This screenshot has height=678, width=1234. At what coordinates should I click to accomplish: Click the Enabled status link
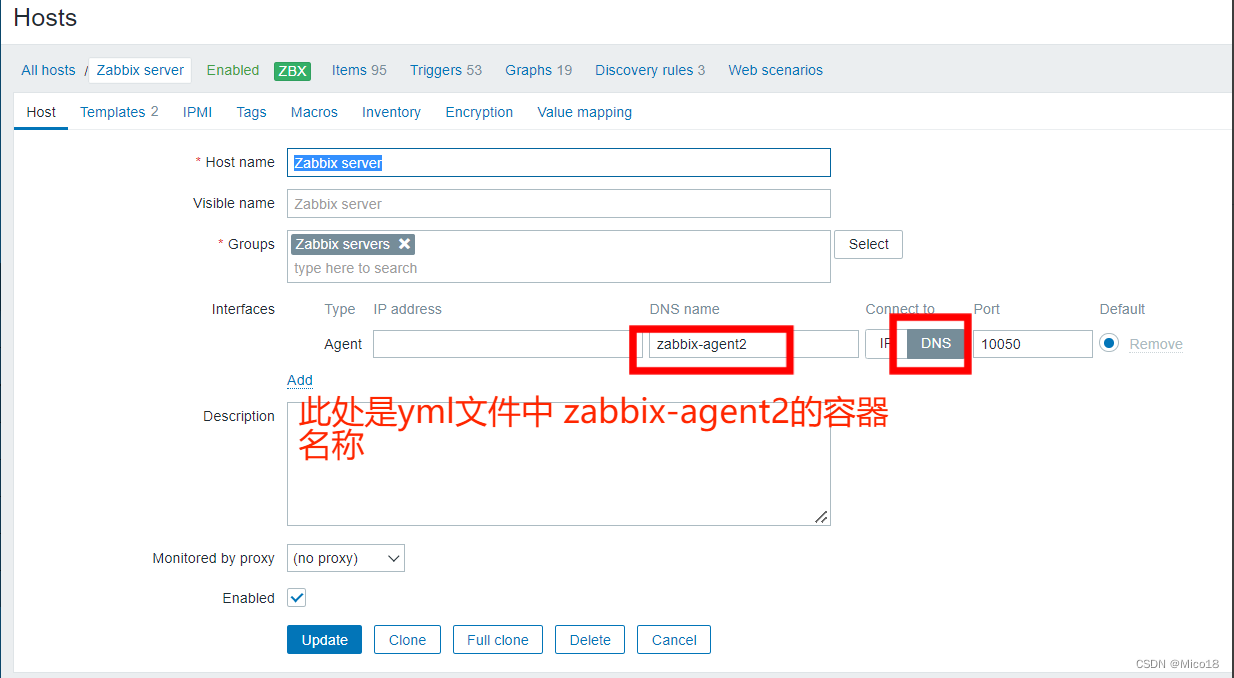233,70
